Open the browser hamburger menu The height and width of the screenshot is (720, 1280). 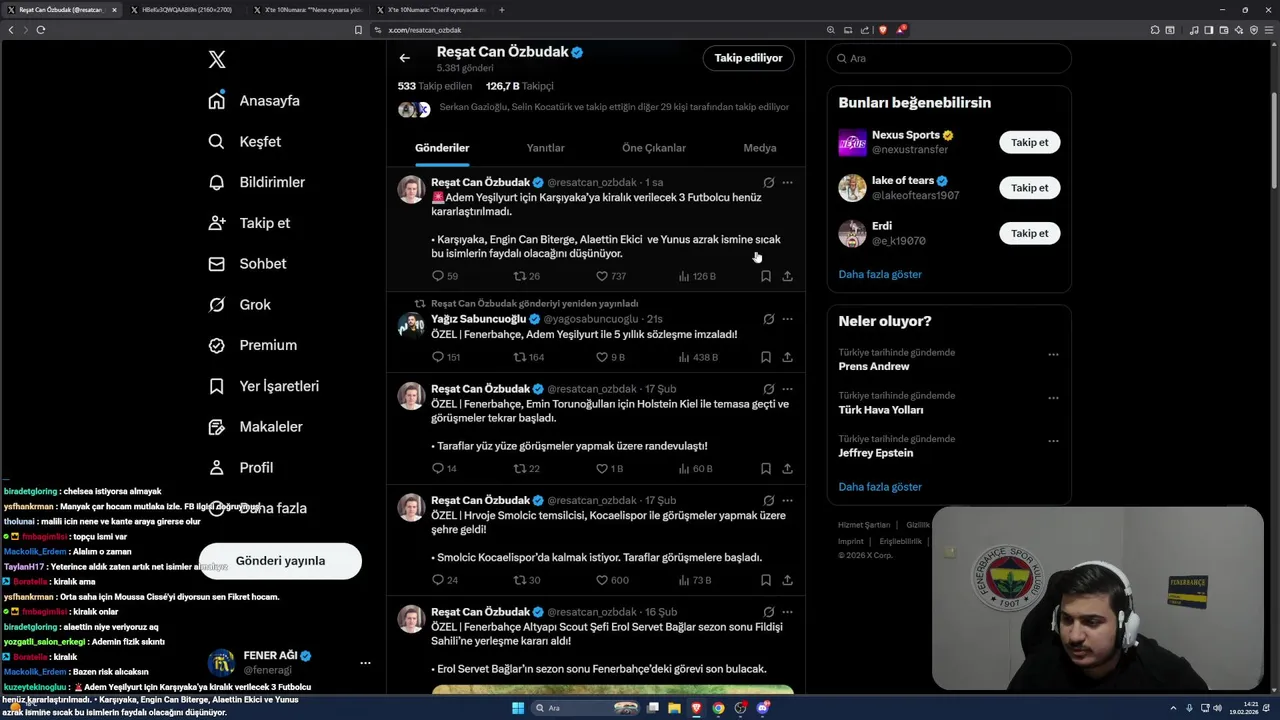click(x=1269, y=30)
